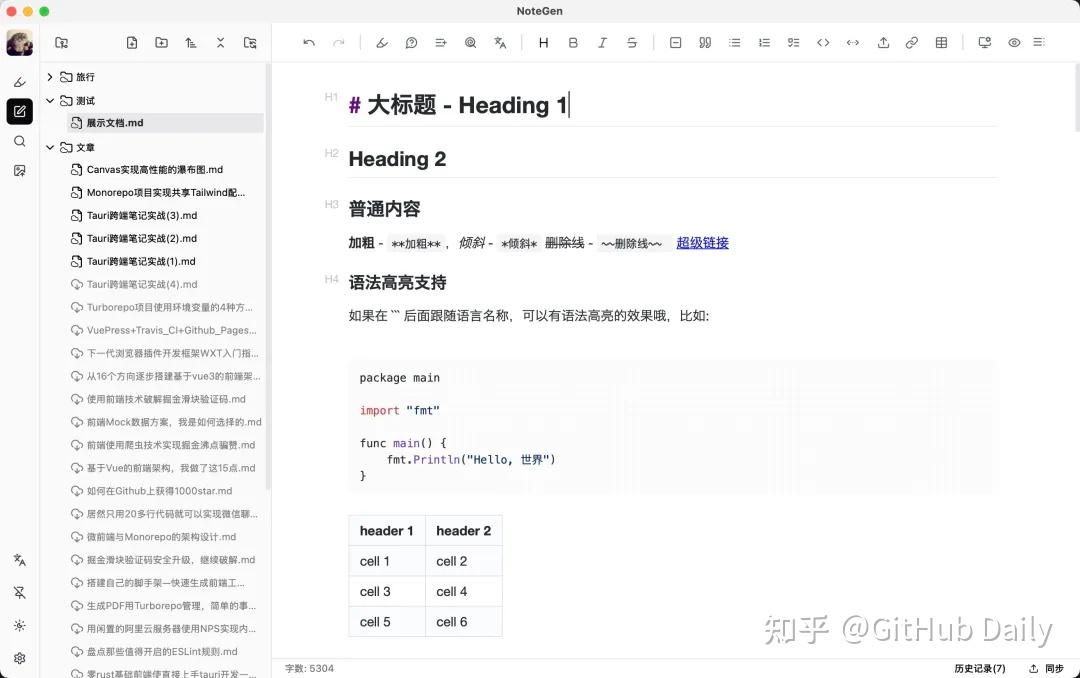This screenshot has height=678, width=1080.
Task: Toggle the eye preview mode
Action: 1014,43
